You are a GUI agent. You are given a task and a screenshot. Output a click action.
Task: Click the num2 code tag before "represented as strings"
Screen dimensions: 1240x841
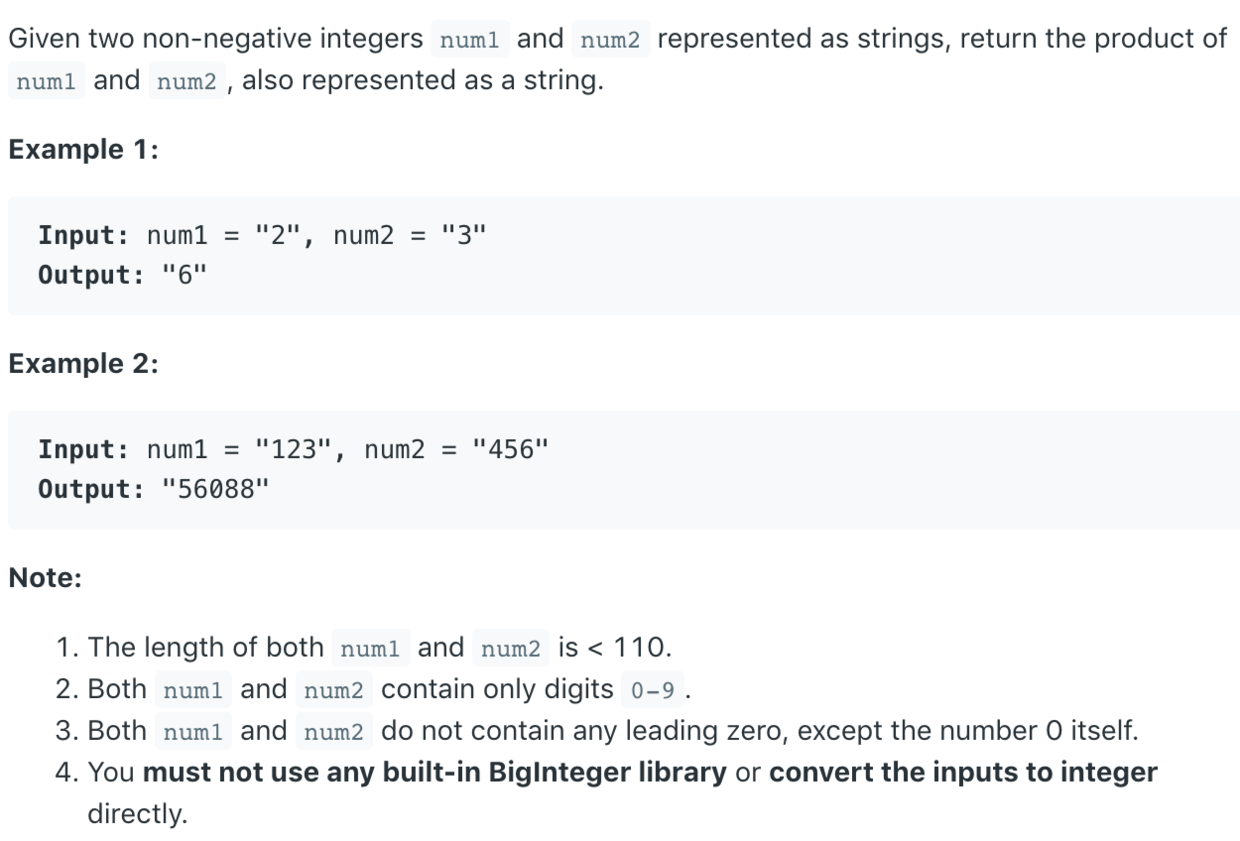point(611,40)
